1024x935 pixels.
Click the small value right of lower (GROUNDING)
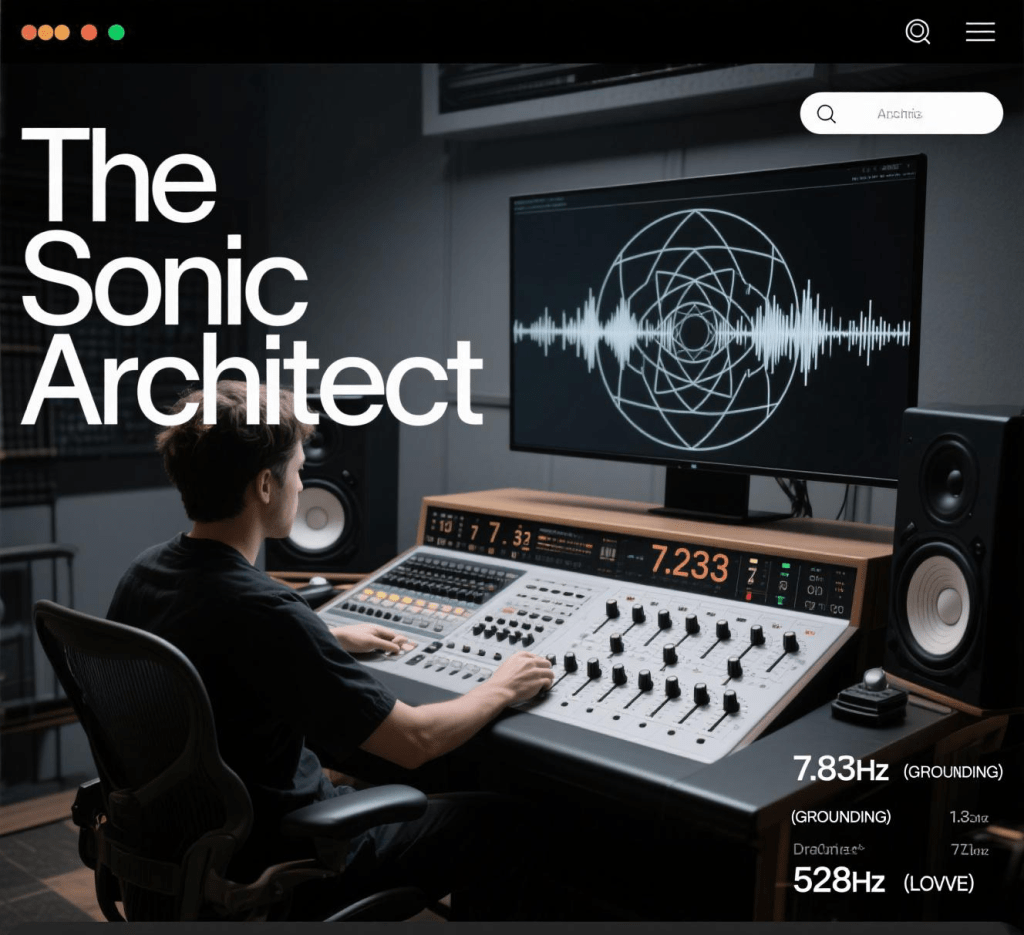968,818
